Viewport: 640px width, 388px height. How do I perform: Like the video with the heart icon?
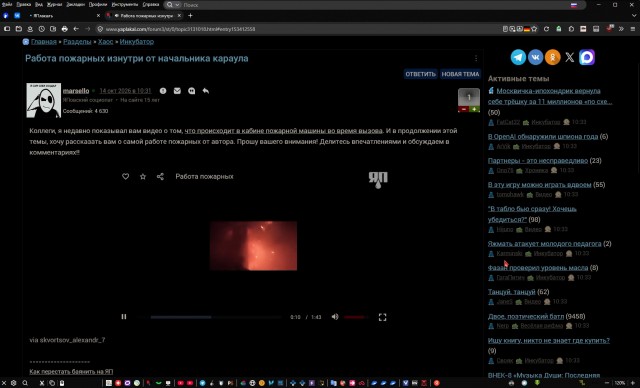[126, 176]
